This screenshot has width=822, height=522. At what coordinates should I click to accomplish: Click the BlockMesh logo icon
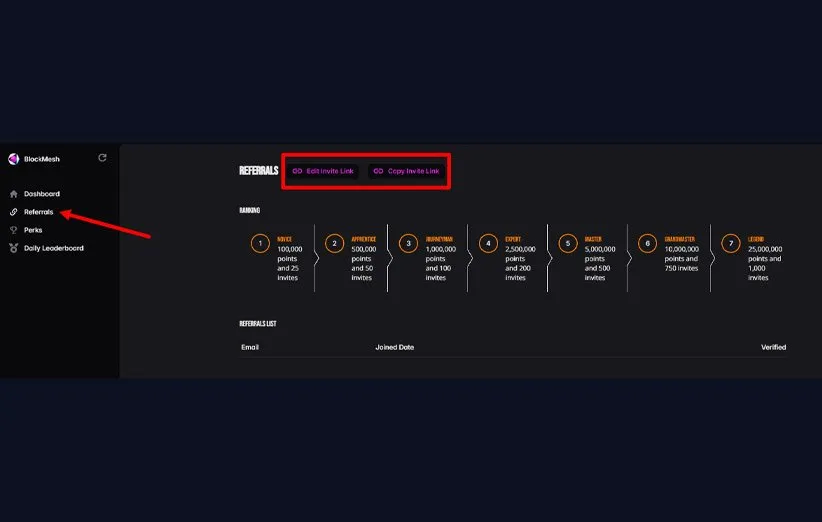pos(13,159)
